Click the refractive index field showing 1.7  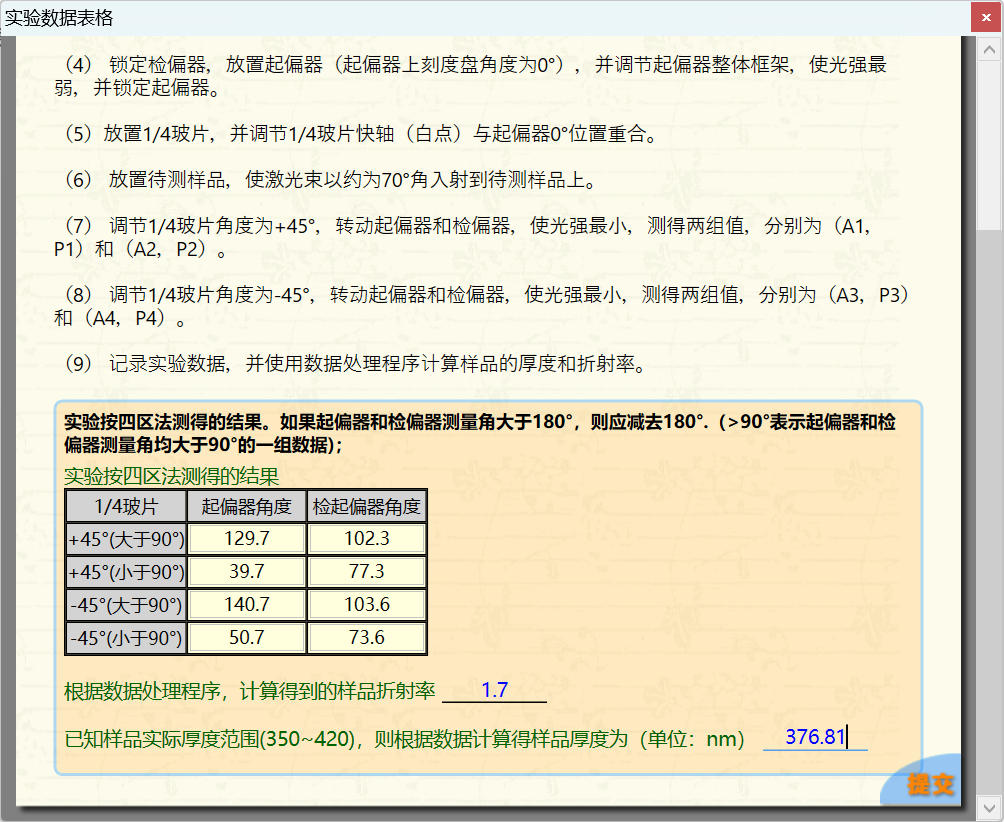pos(494,691)
